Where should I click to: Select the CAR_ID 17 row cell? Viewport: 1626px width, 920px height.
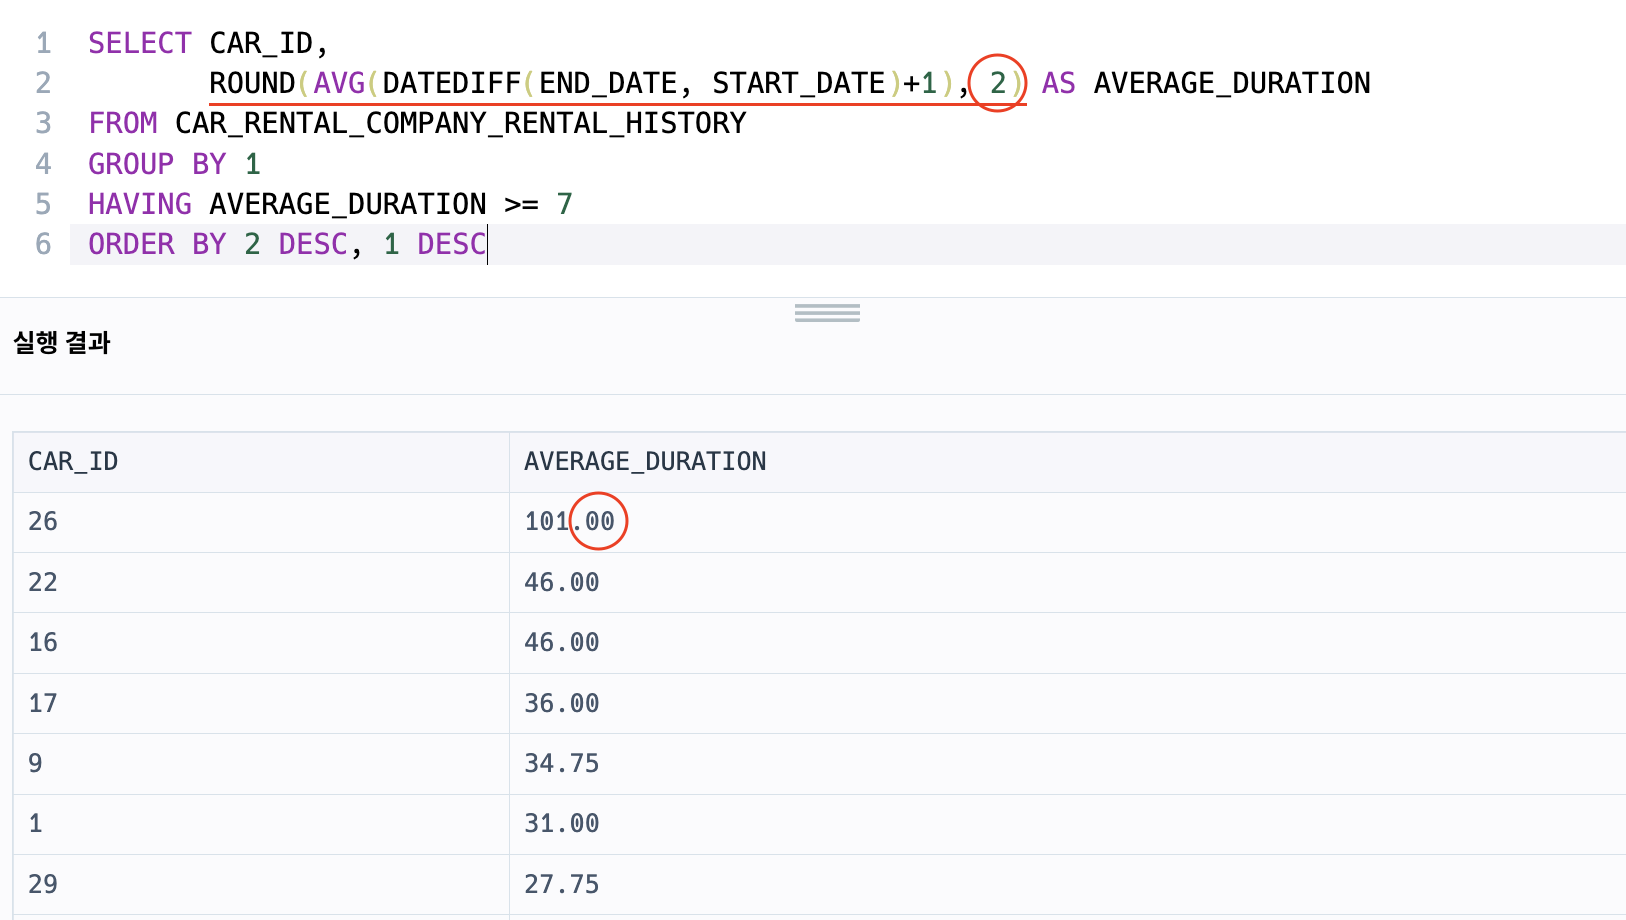pos(261,703)
